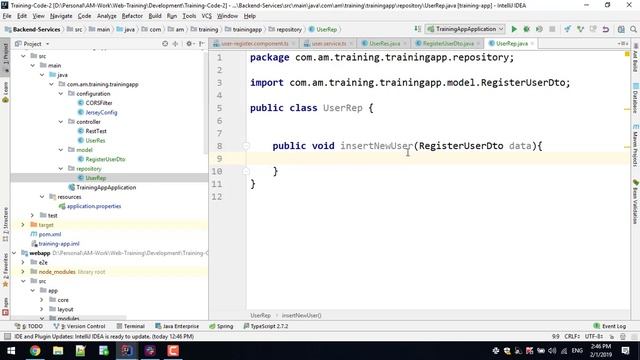Open Project panel settings gear
Screen dimensions: 640x360
pyautogui.click(x=189, y=43)
